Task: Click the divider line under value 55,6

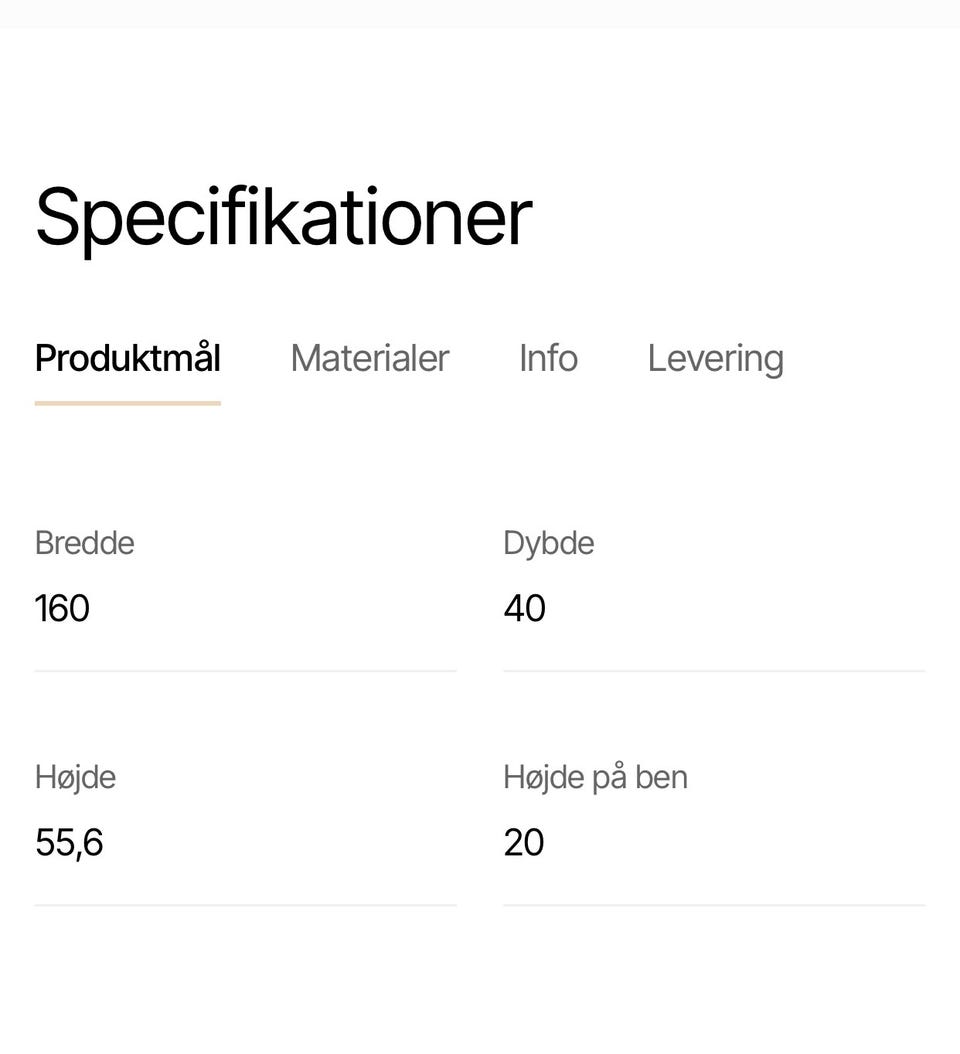Action: (245, 905)
